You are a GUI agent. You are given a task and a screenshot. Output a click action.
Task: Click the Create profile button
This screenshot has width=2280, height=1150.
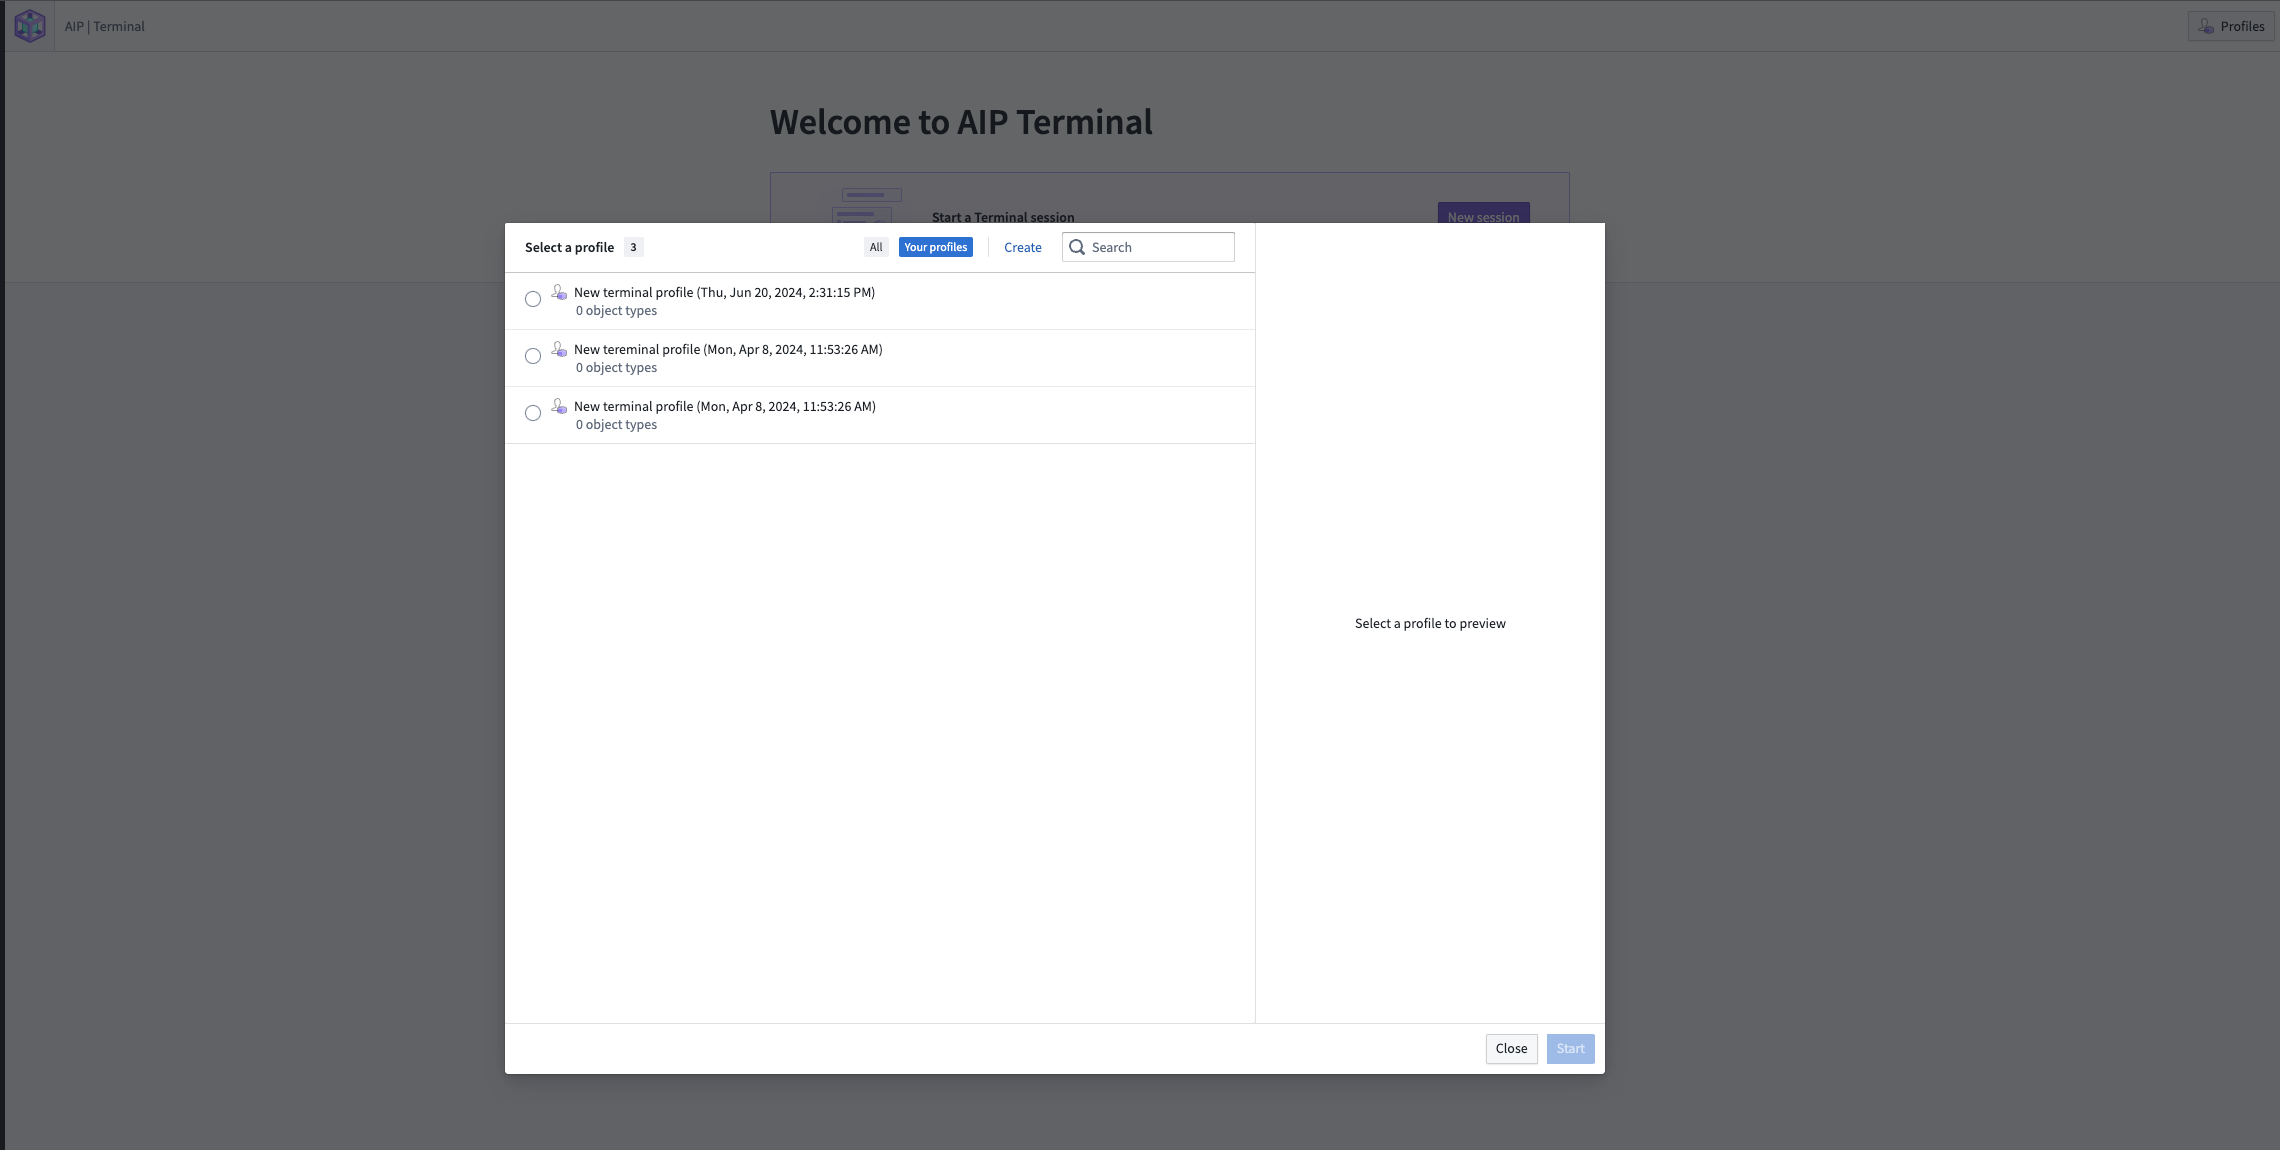pos(1022,246)
